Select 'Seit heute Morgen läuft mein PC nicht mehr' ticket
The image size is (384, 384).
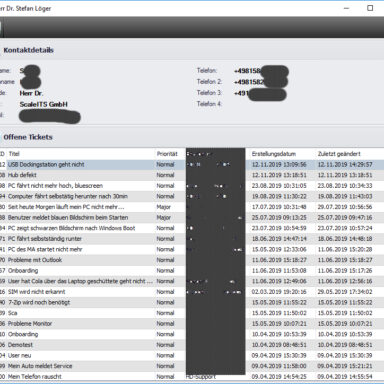192,207
